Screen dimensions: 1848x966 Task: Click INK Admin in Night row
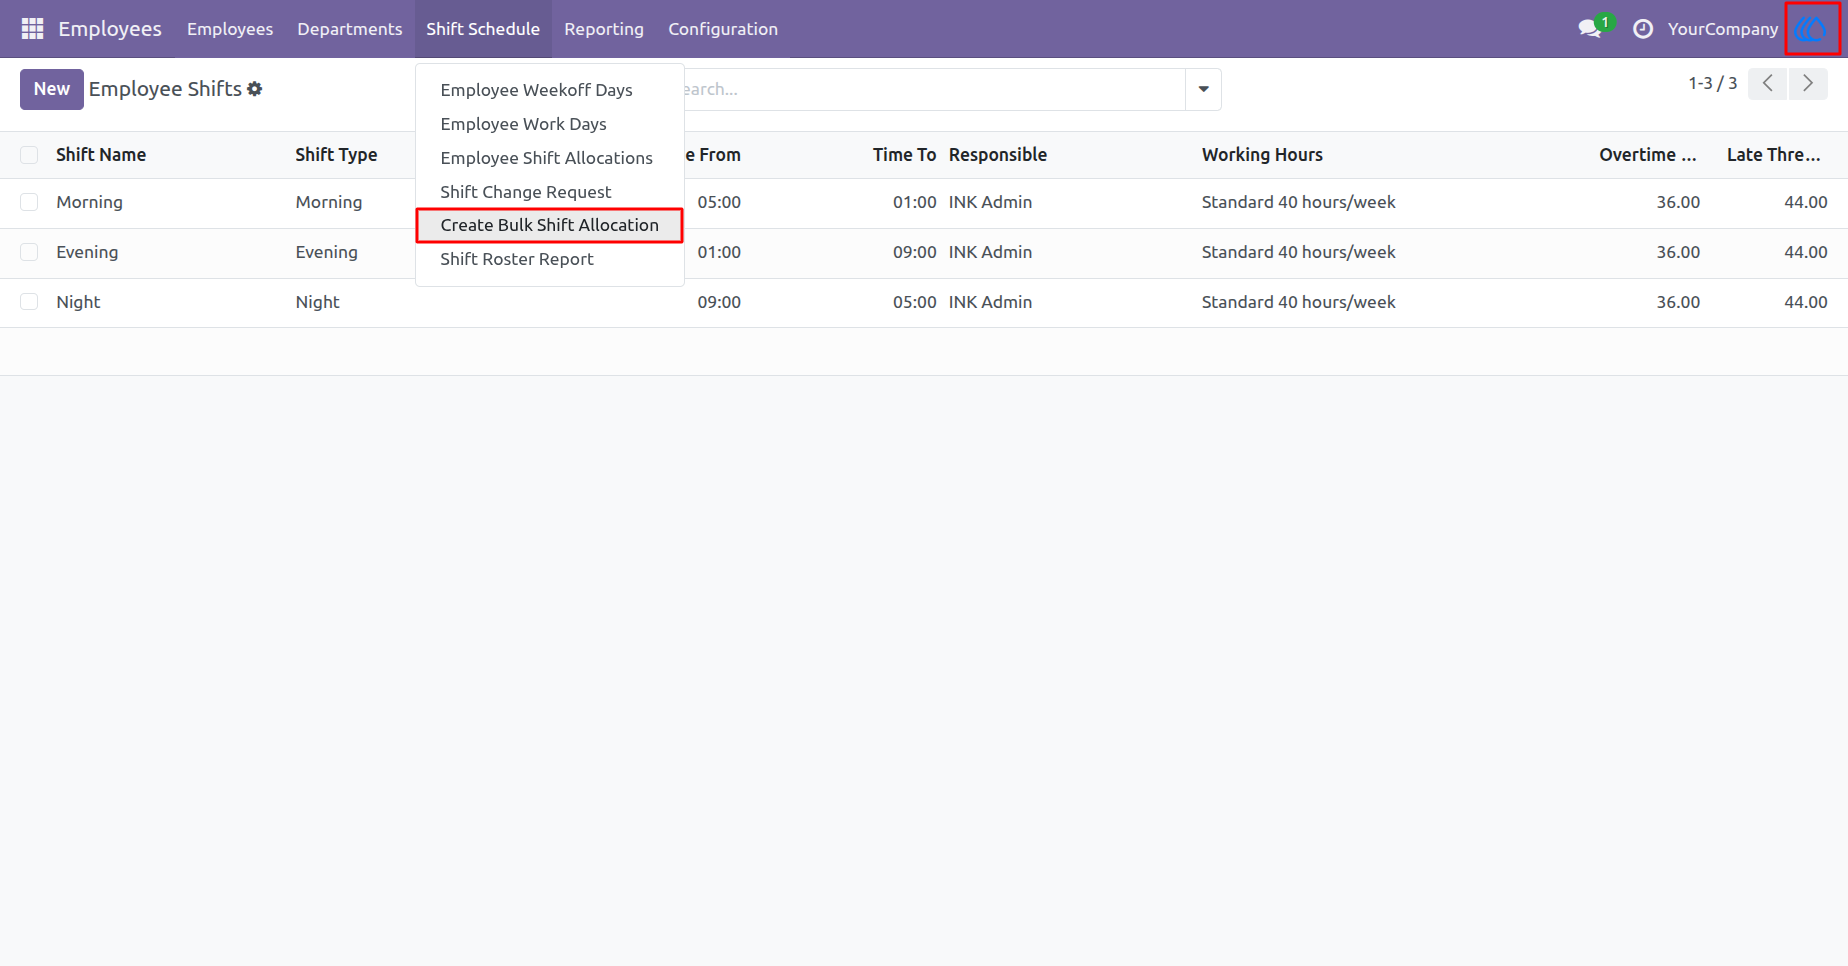(990, 302)
